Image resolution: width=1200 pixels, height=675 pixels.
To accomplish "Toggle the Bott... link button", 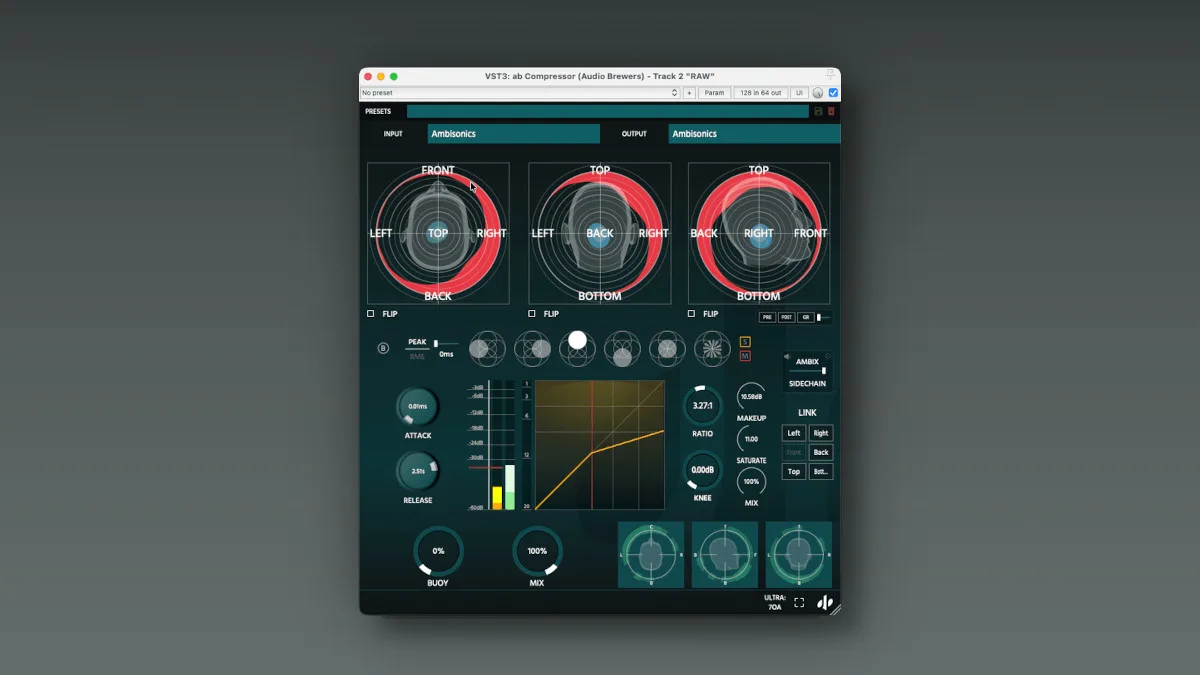I will pos(821,471).
